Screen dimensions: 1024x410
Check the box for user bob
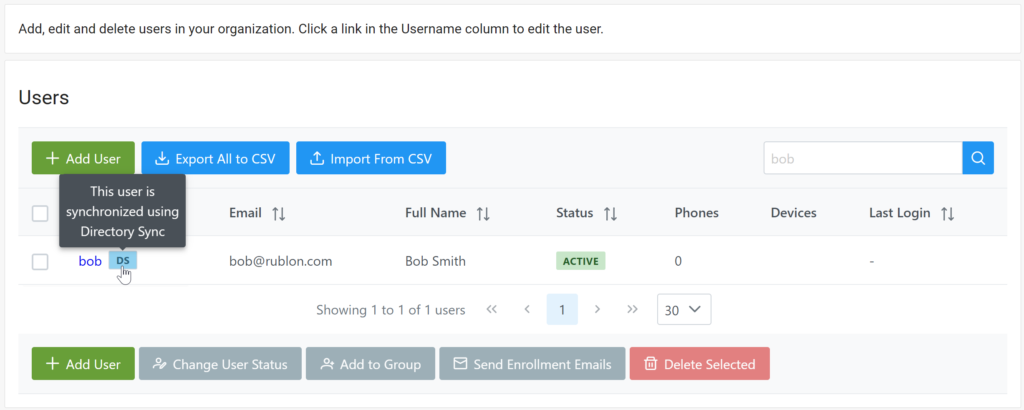point(40,261)
